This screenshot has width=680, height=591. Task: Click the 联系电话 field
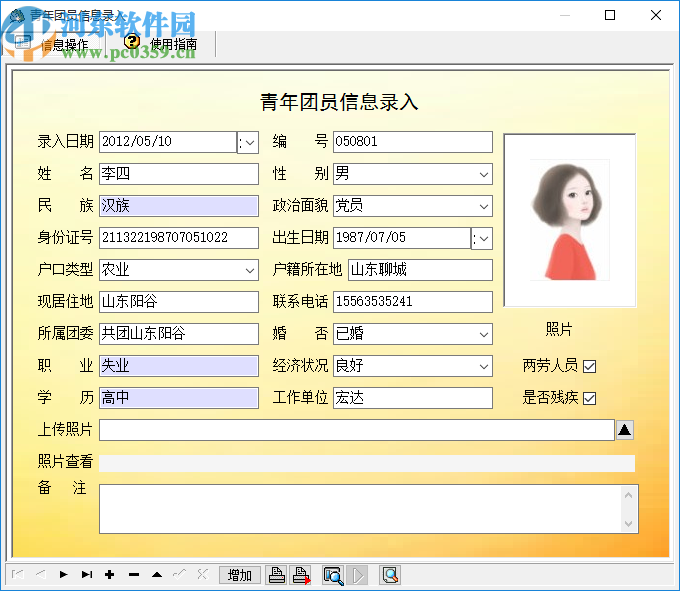coord(413,302)
